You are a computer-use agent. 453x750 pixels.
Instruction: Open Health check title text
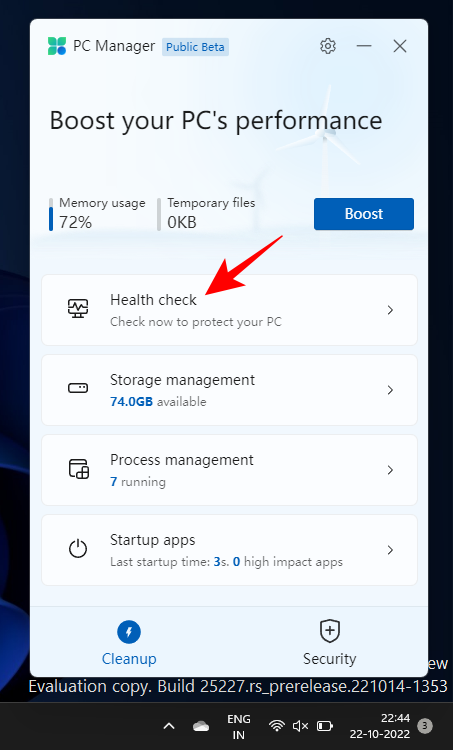click(x=153, y=300)
